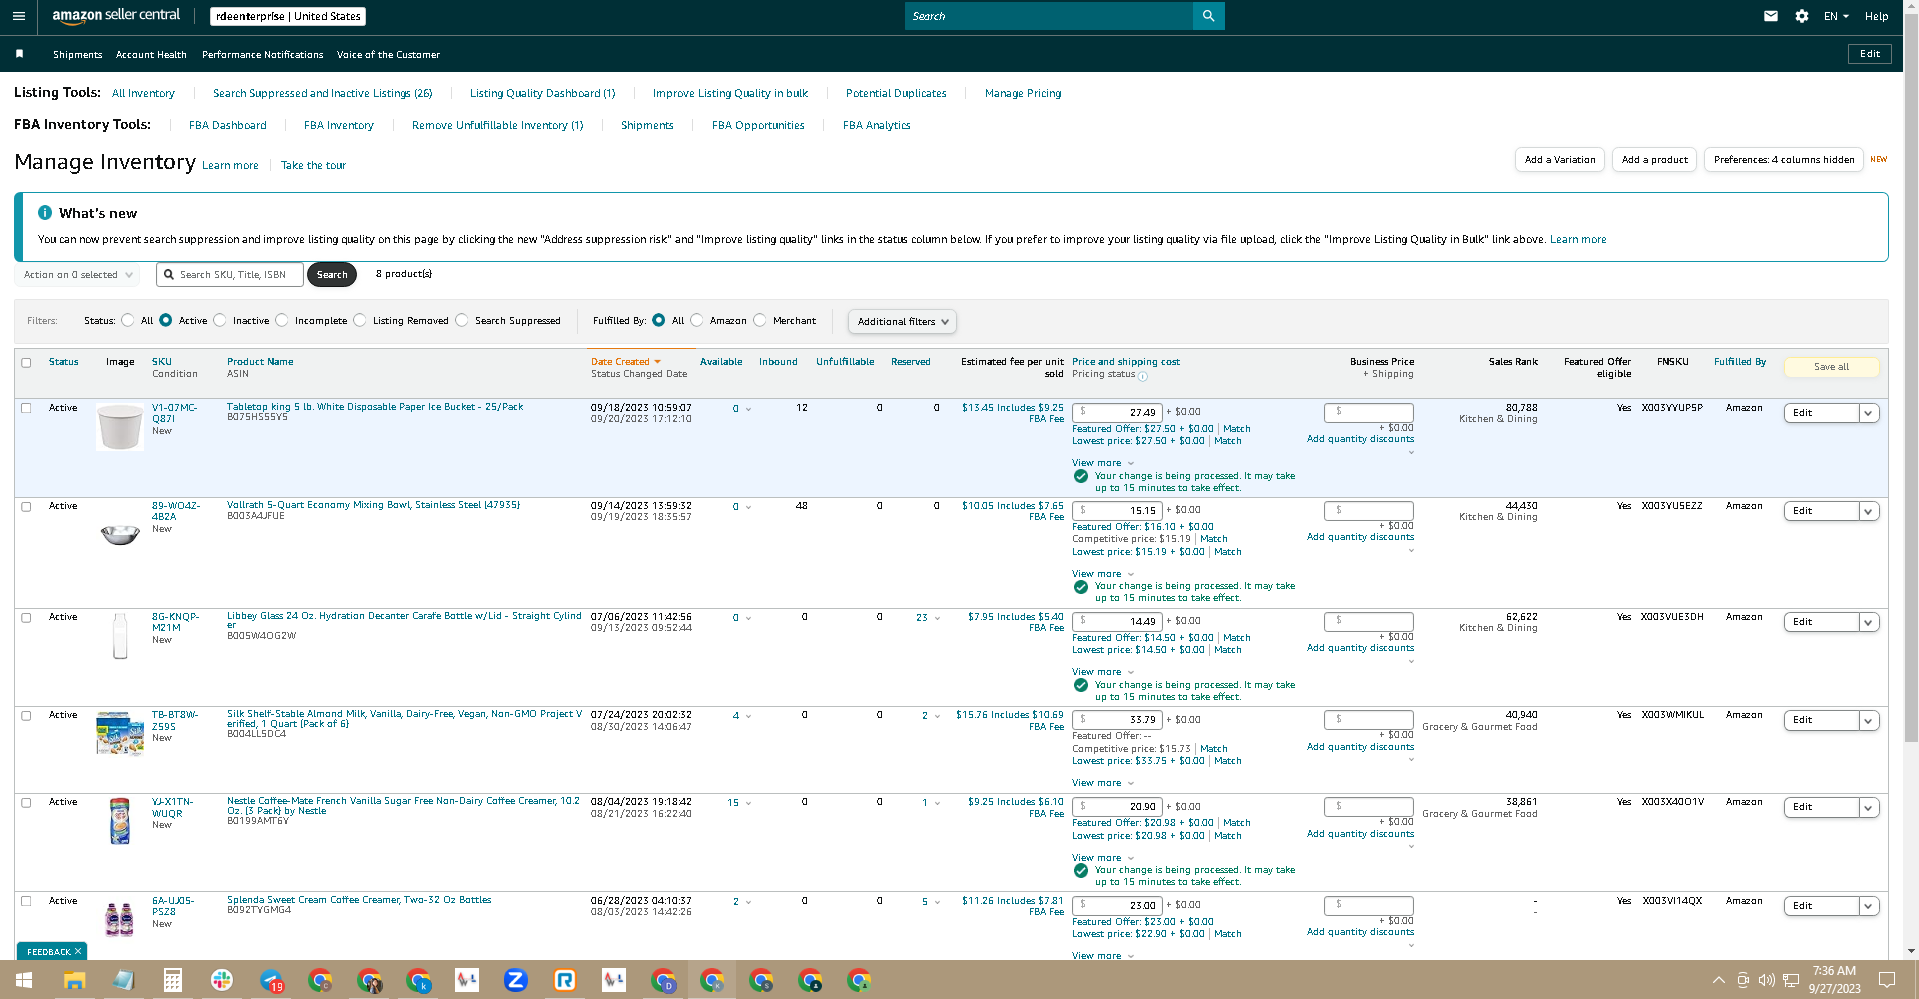1919x999 pixels.
Task: Go to Manage Pricing listing tool
Action: pyautogui.click(x=1023, y=93)
